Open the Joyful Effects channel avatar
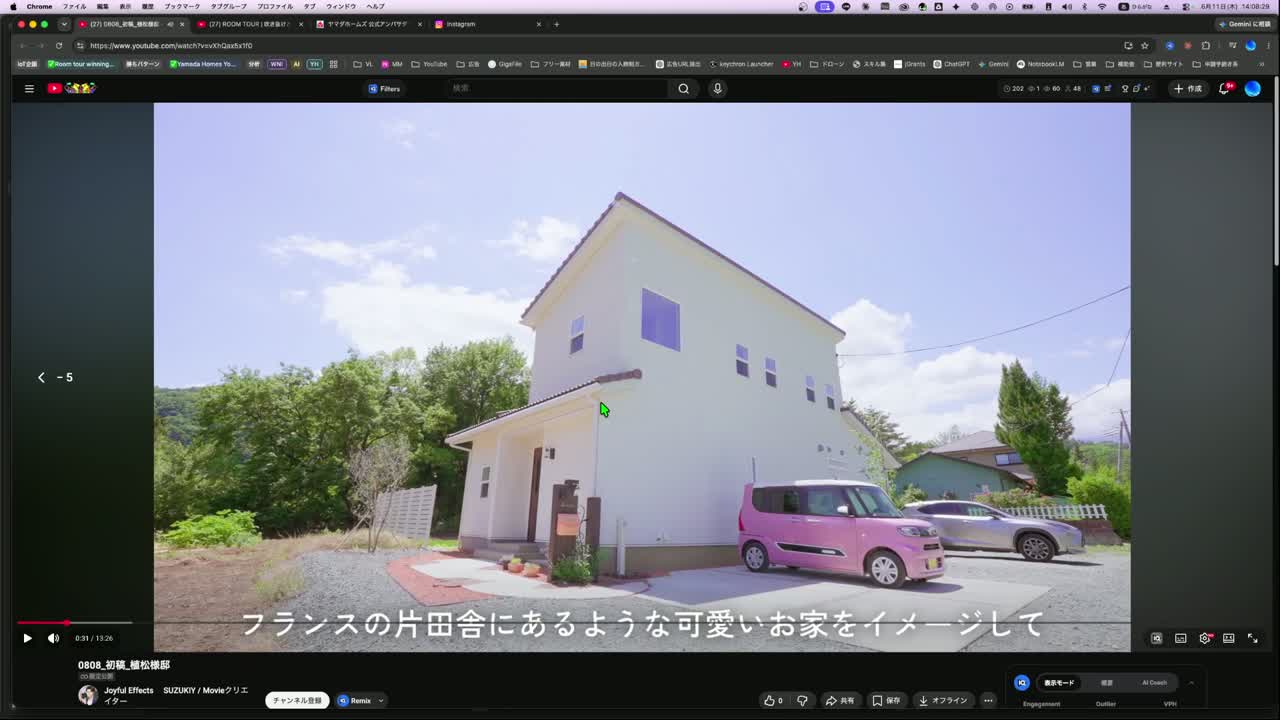This screenshot has height=720, width=1280. (x=88, y=695)
